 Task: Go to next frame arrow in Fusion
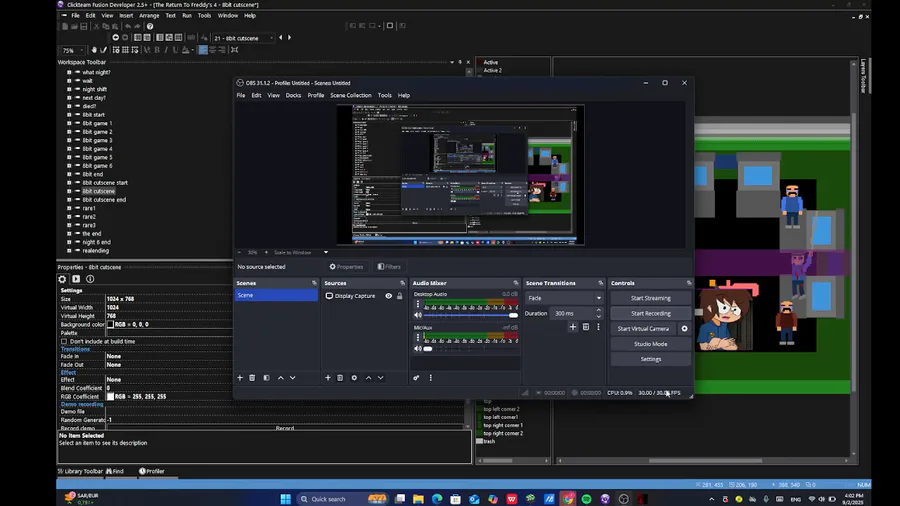[x=289, y=37]
